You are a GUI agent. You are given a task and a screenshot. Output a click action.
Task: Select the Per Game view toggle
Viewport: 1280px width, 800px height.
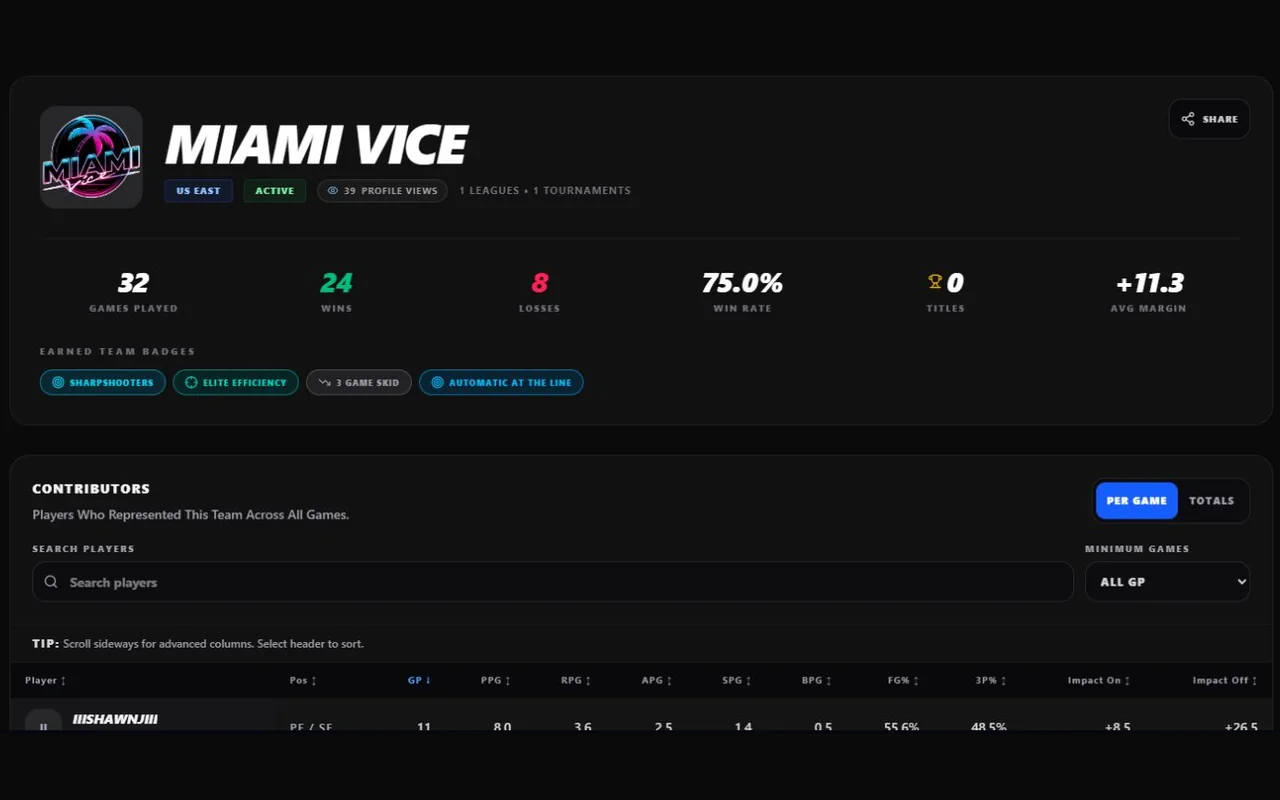(x=1137, y=501)
